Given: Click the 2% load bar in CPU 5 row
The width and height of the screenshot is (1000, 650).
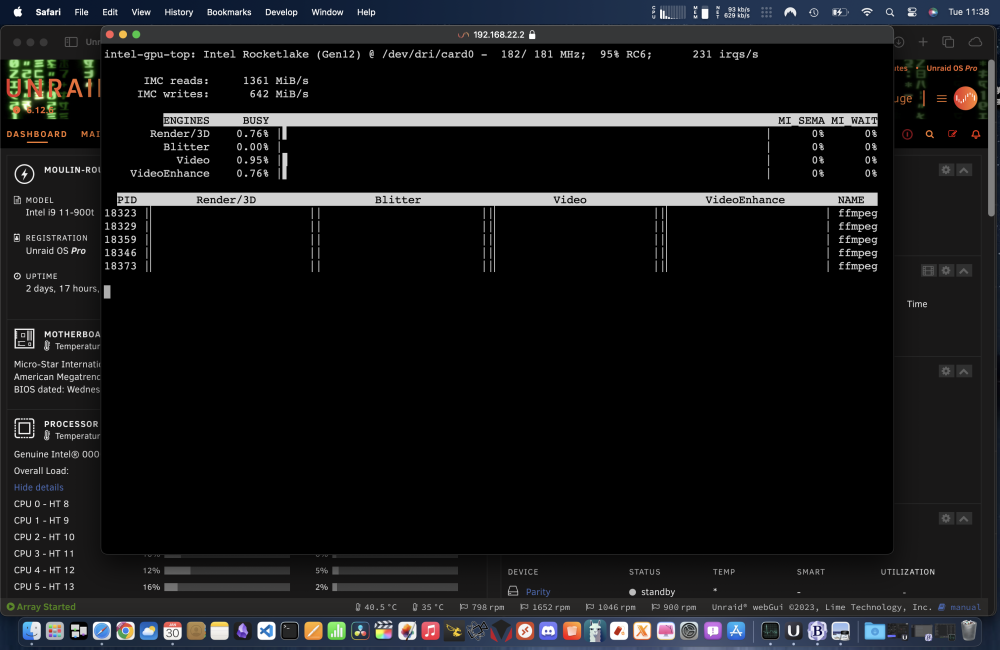Looking at the screenshot, I should (395, 587).
